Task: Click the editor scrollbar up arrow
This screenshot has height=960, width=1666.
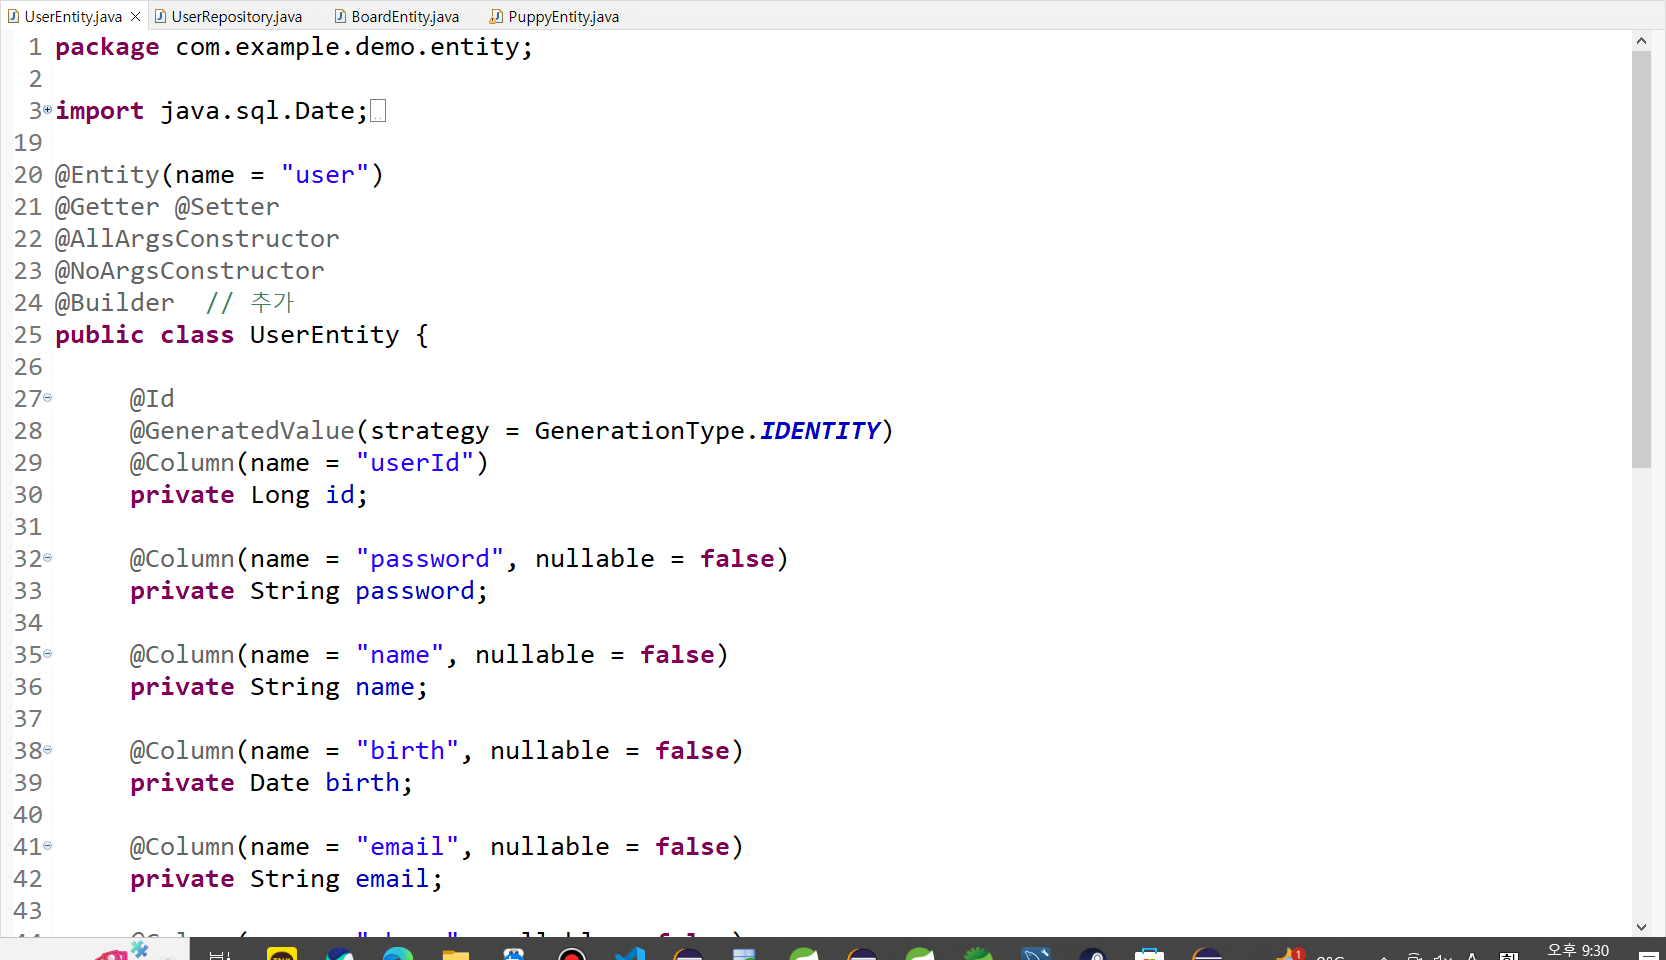Action: click(x=1641, y=41)
